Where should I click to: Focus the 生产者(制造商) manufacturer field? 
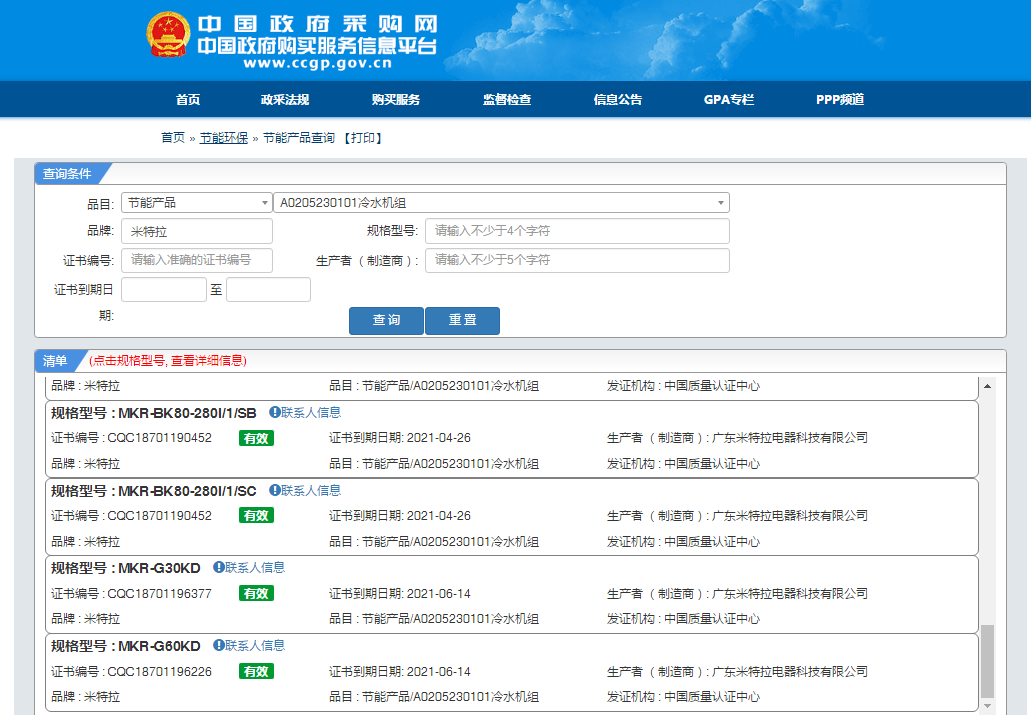point(577,260)
